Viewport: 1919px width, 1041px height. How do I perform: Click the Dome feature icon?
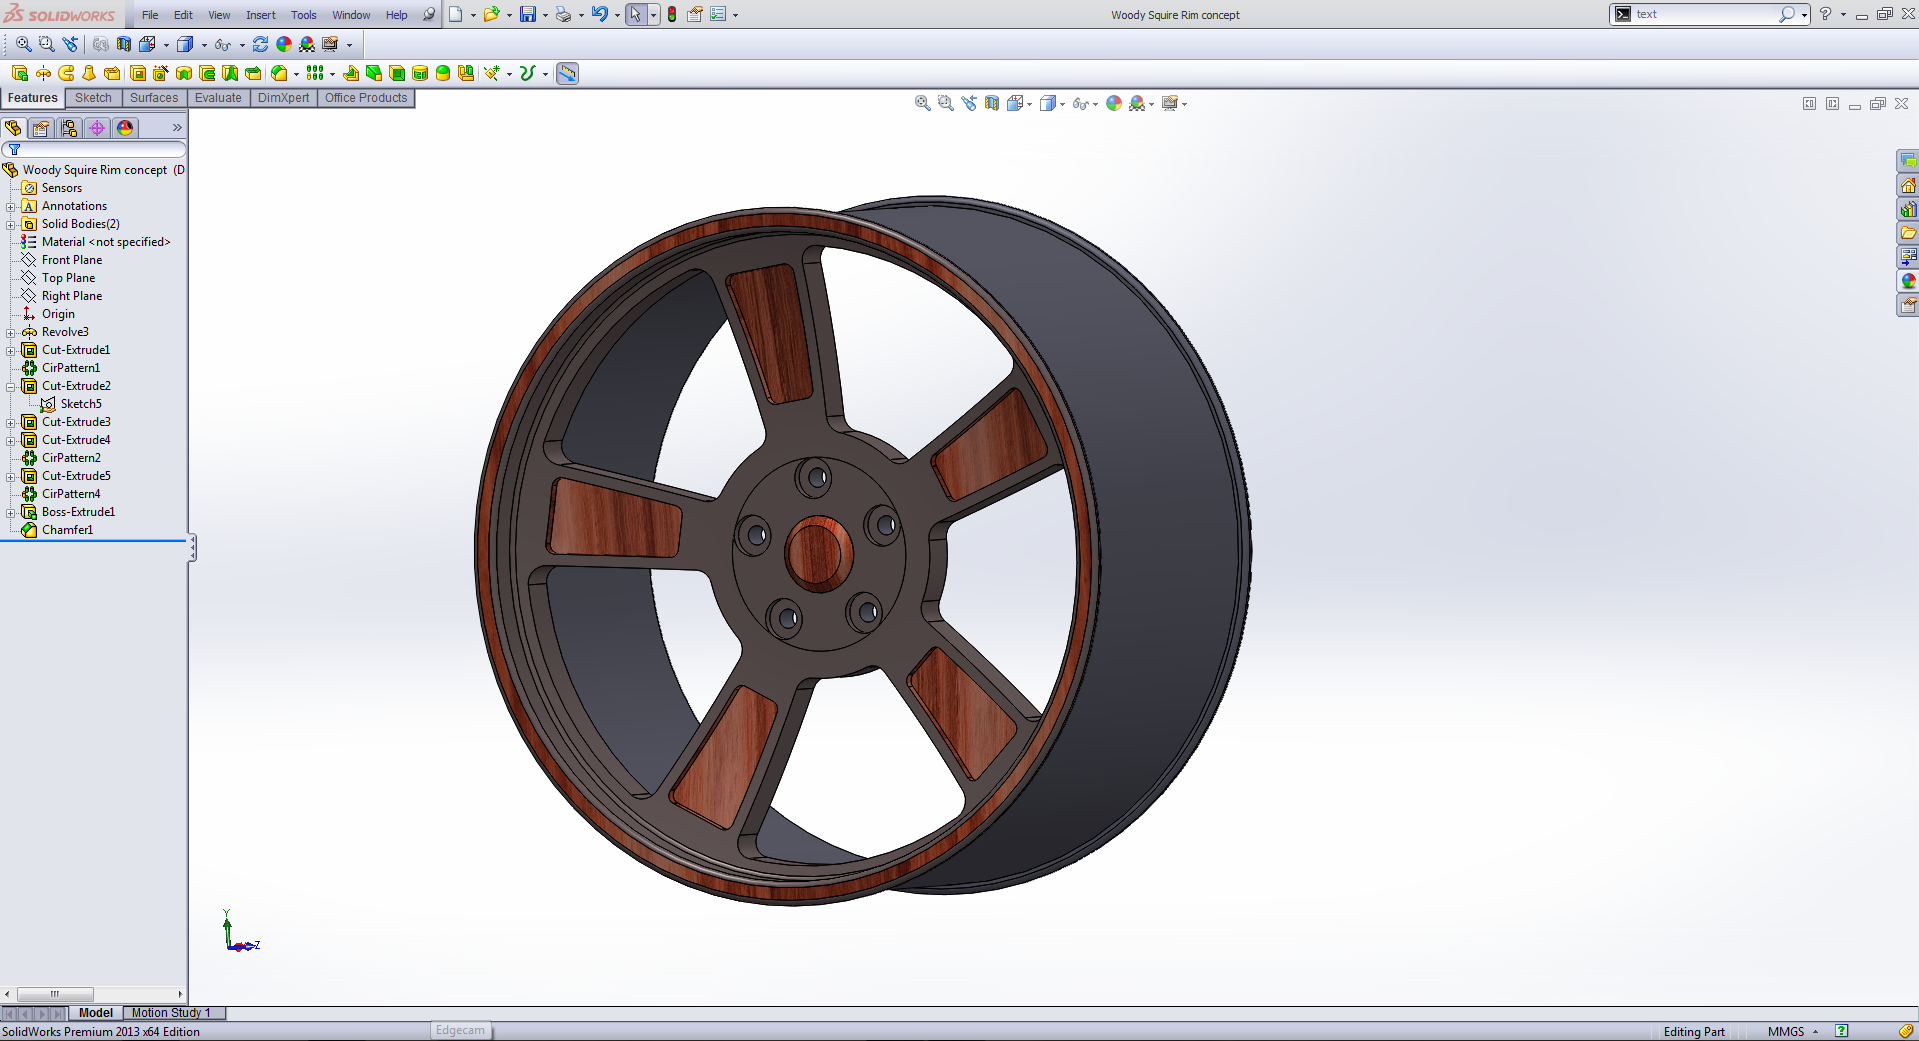point(443,73)
